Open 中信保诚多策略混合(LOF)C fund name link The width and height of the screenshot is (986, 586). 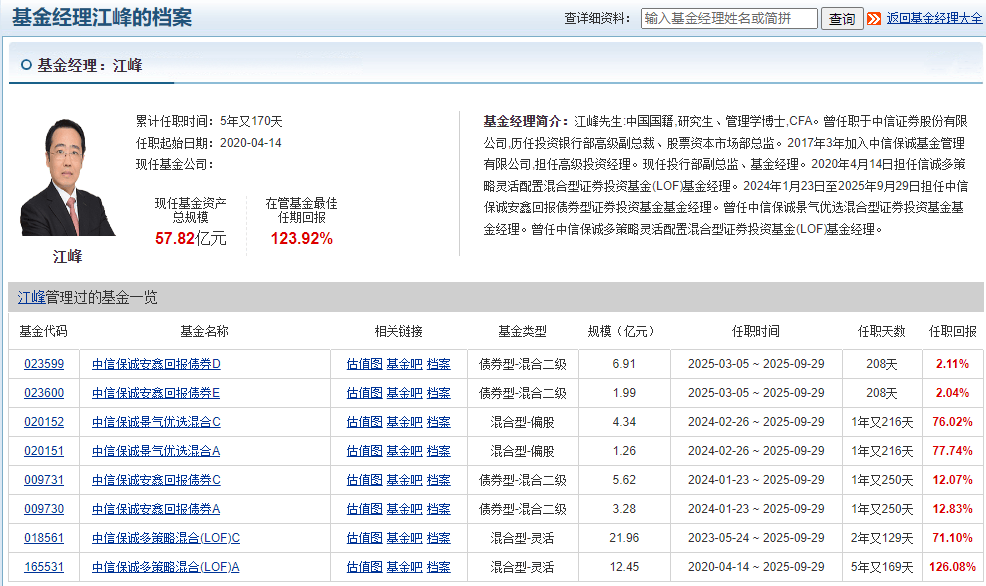pyautogui.click(x=166, y=538)
